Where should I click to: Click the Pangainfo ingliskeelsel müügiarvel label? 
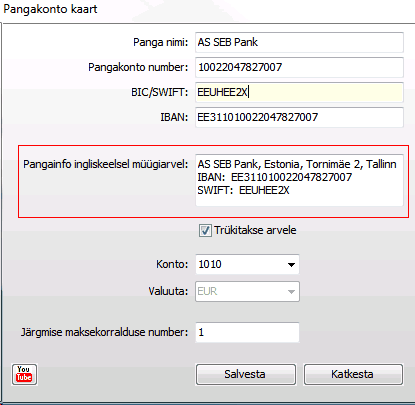click(x=105, y=164)
